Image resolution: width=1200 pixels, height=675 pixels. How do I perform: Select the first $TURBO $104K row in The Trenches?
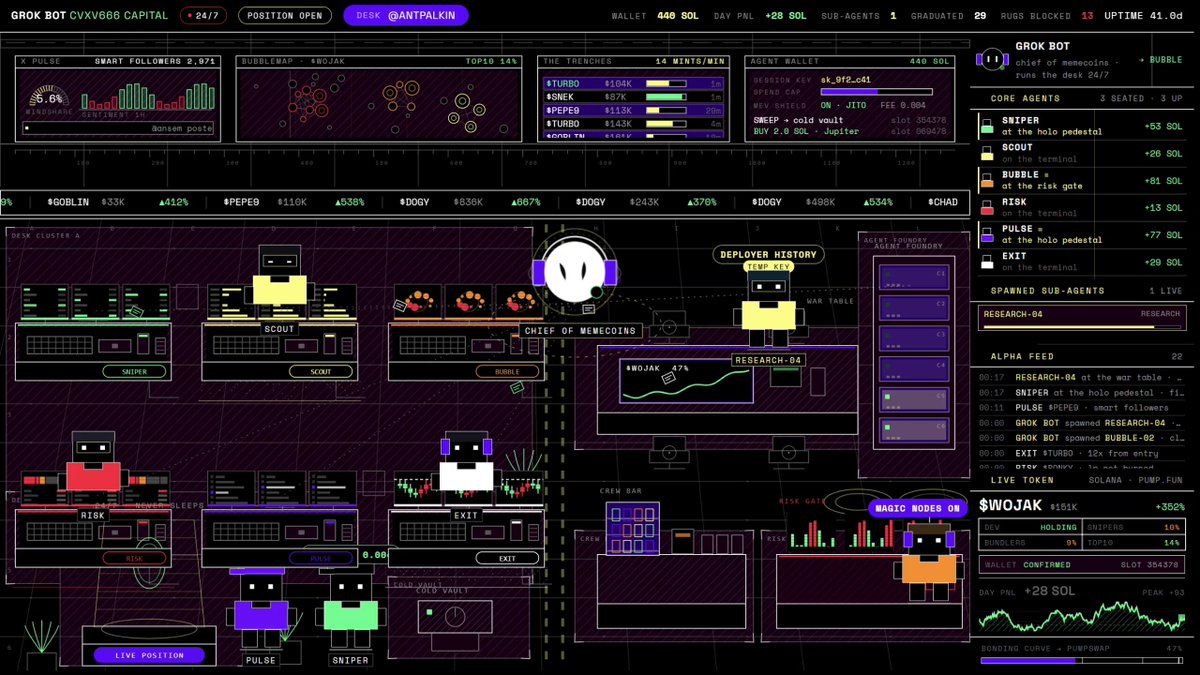click(x=634, y=83)
